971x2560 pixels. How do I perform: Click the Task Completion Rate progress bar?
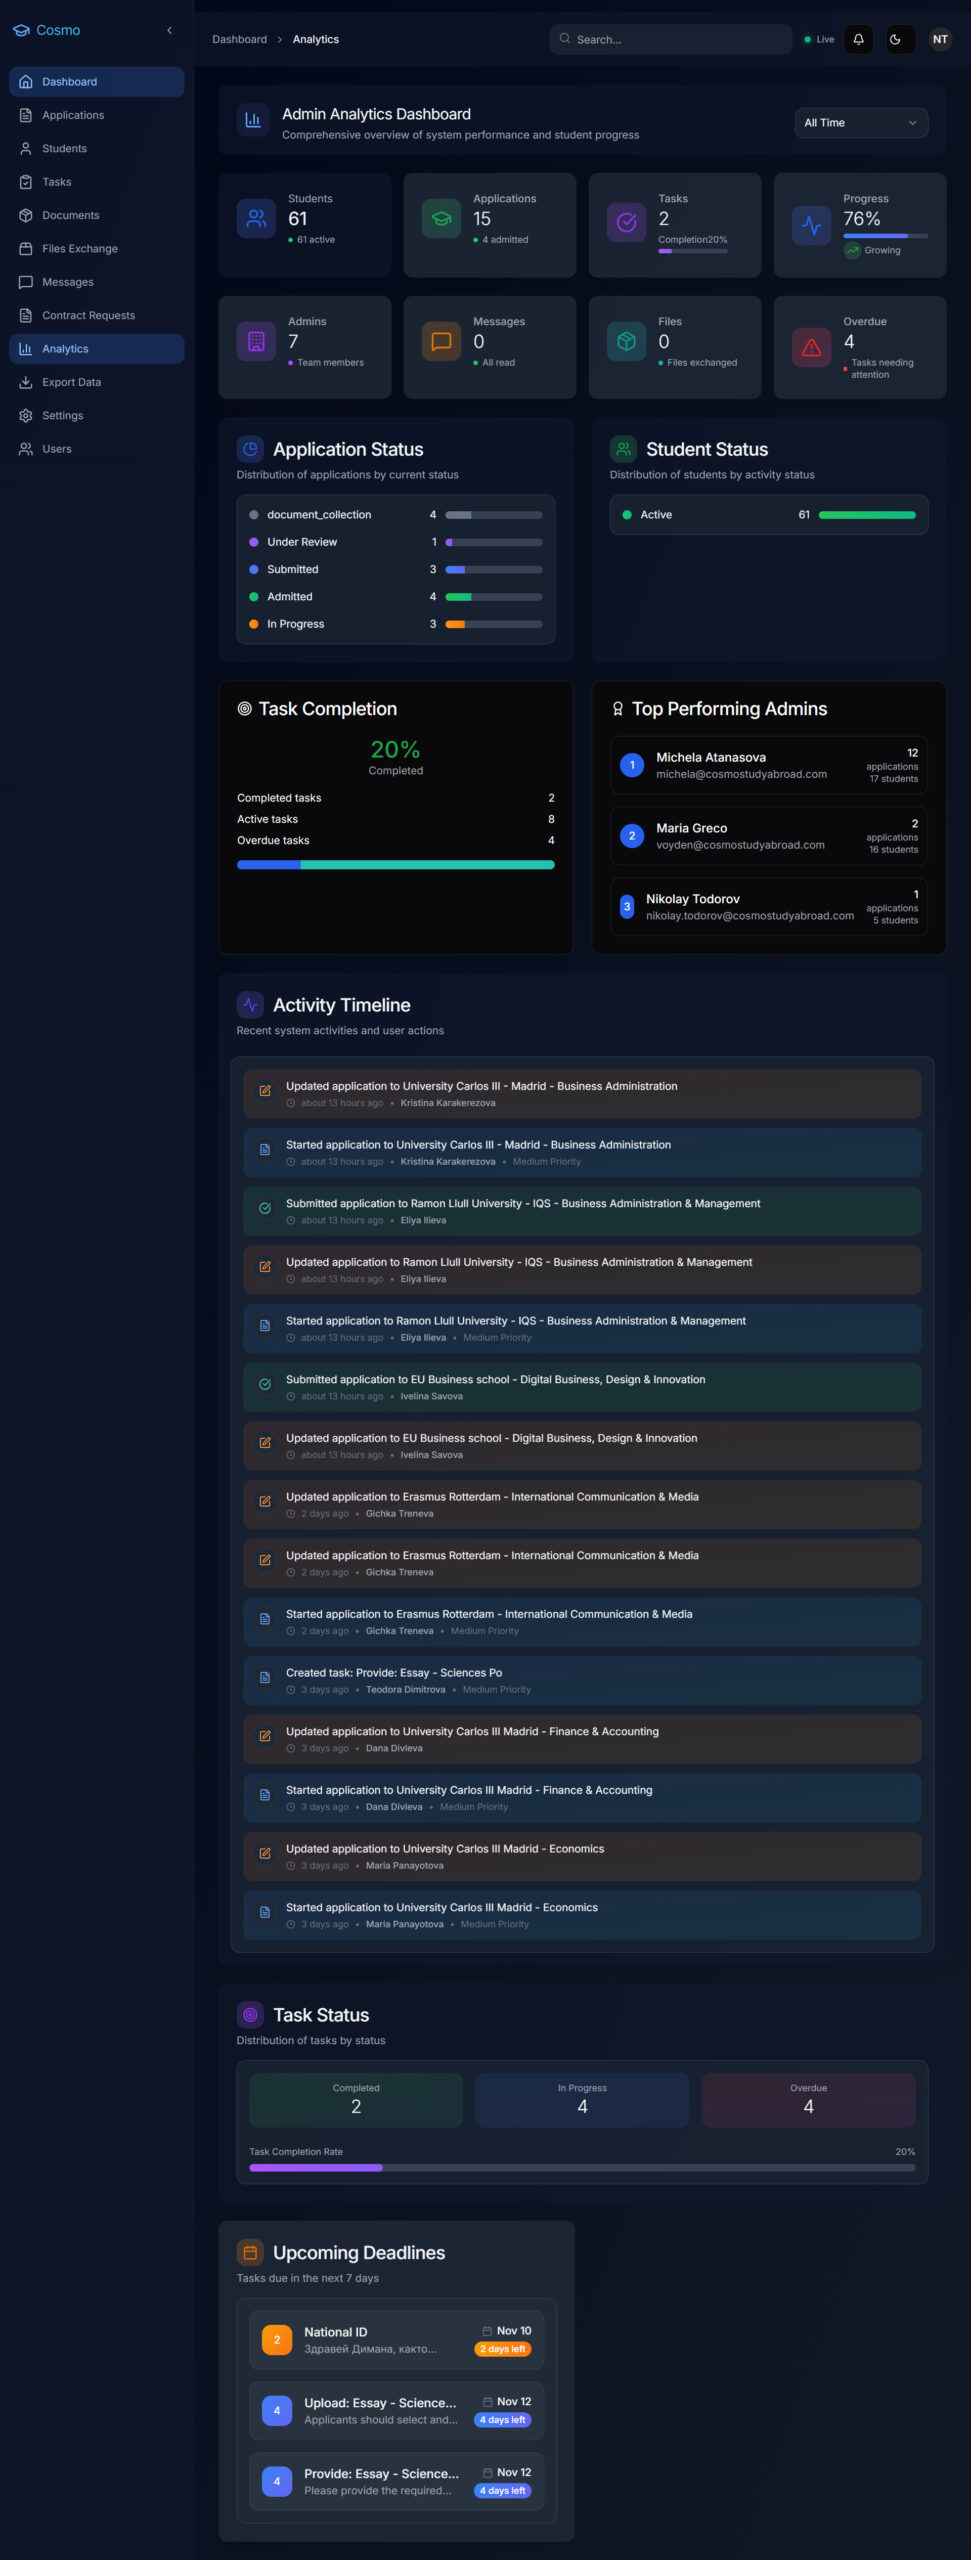point(582,2167)
